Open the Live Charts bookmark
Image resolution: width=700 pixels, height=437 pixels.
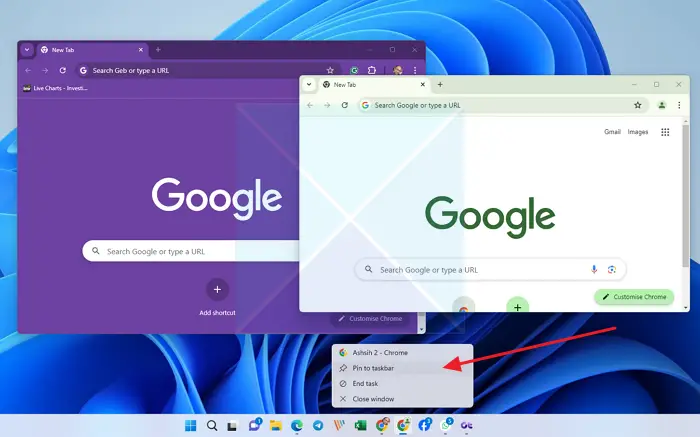[55, 88]
